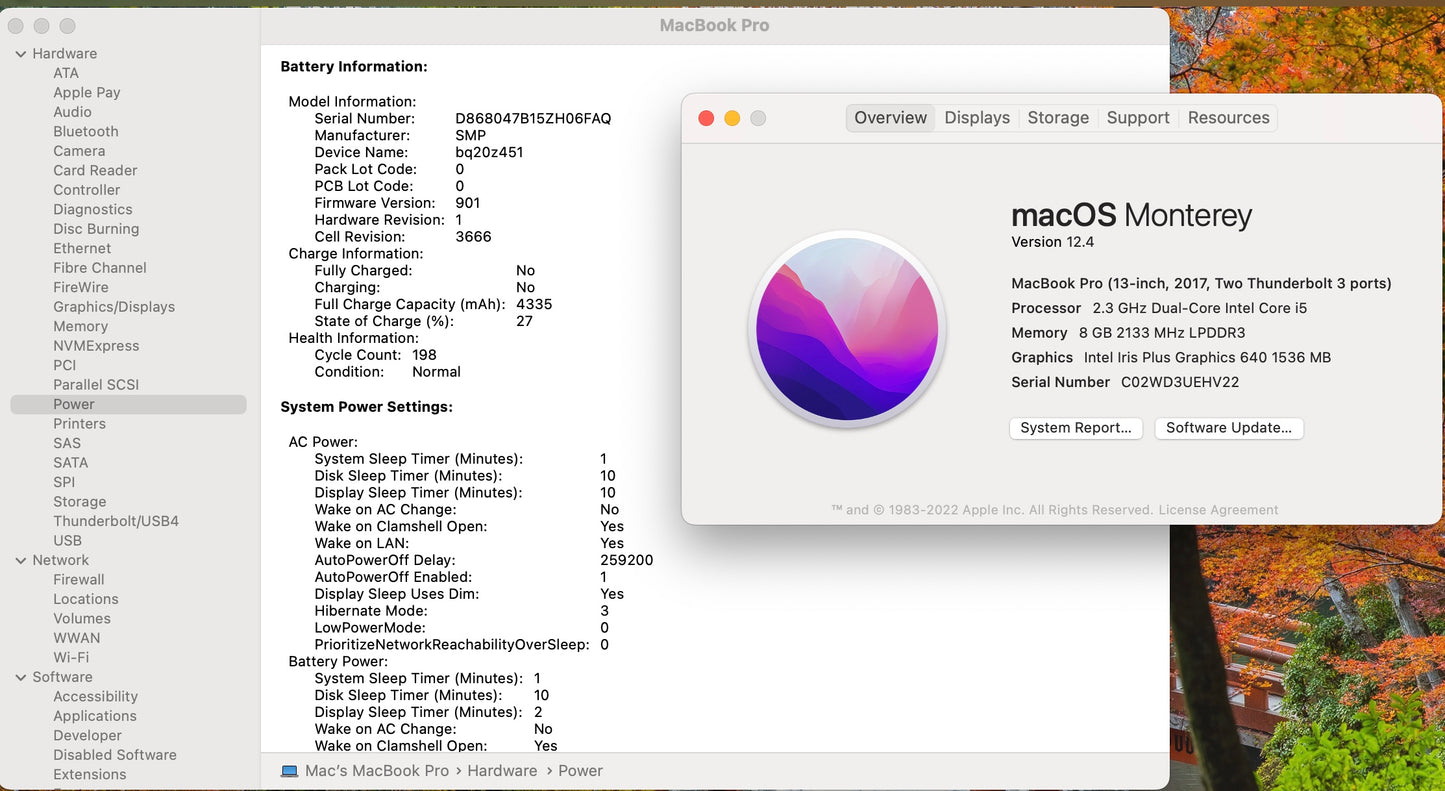Open the Thunderbolt/USB4 sidebar item
The width and height of the screenshot is (1445, 791).
(116, 521)
